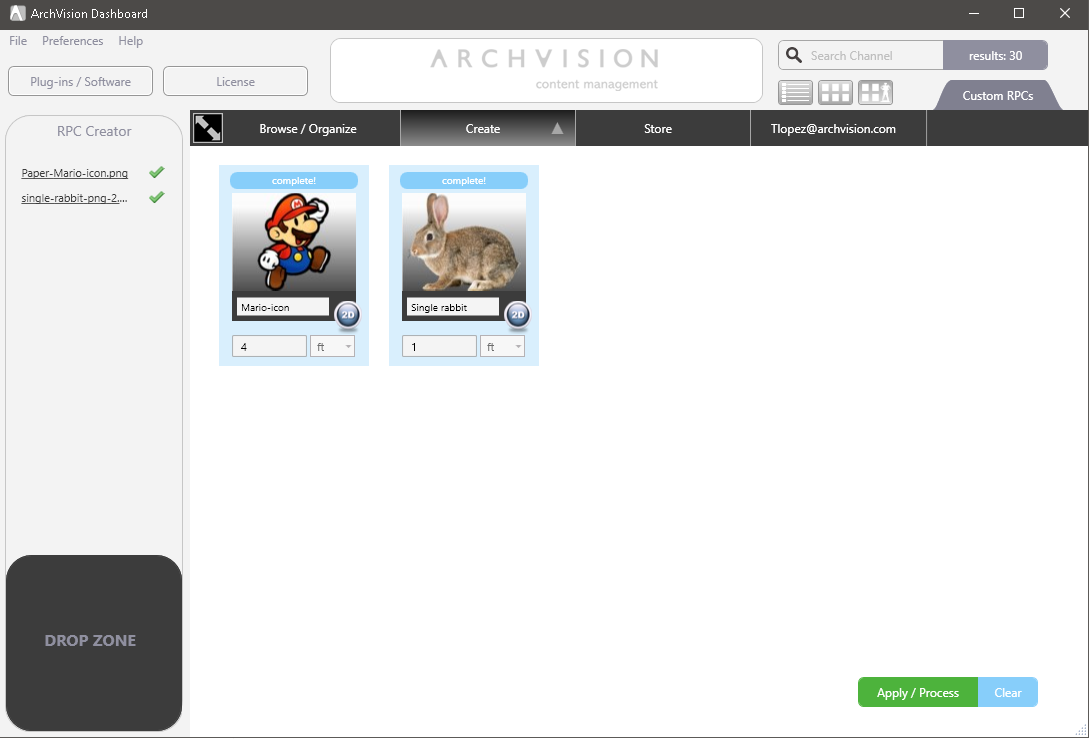
Task: Switch to grid thumbnail view
Action: [x=835, y=92]
